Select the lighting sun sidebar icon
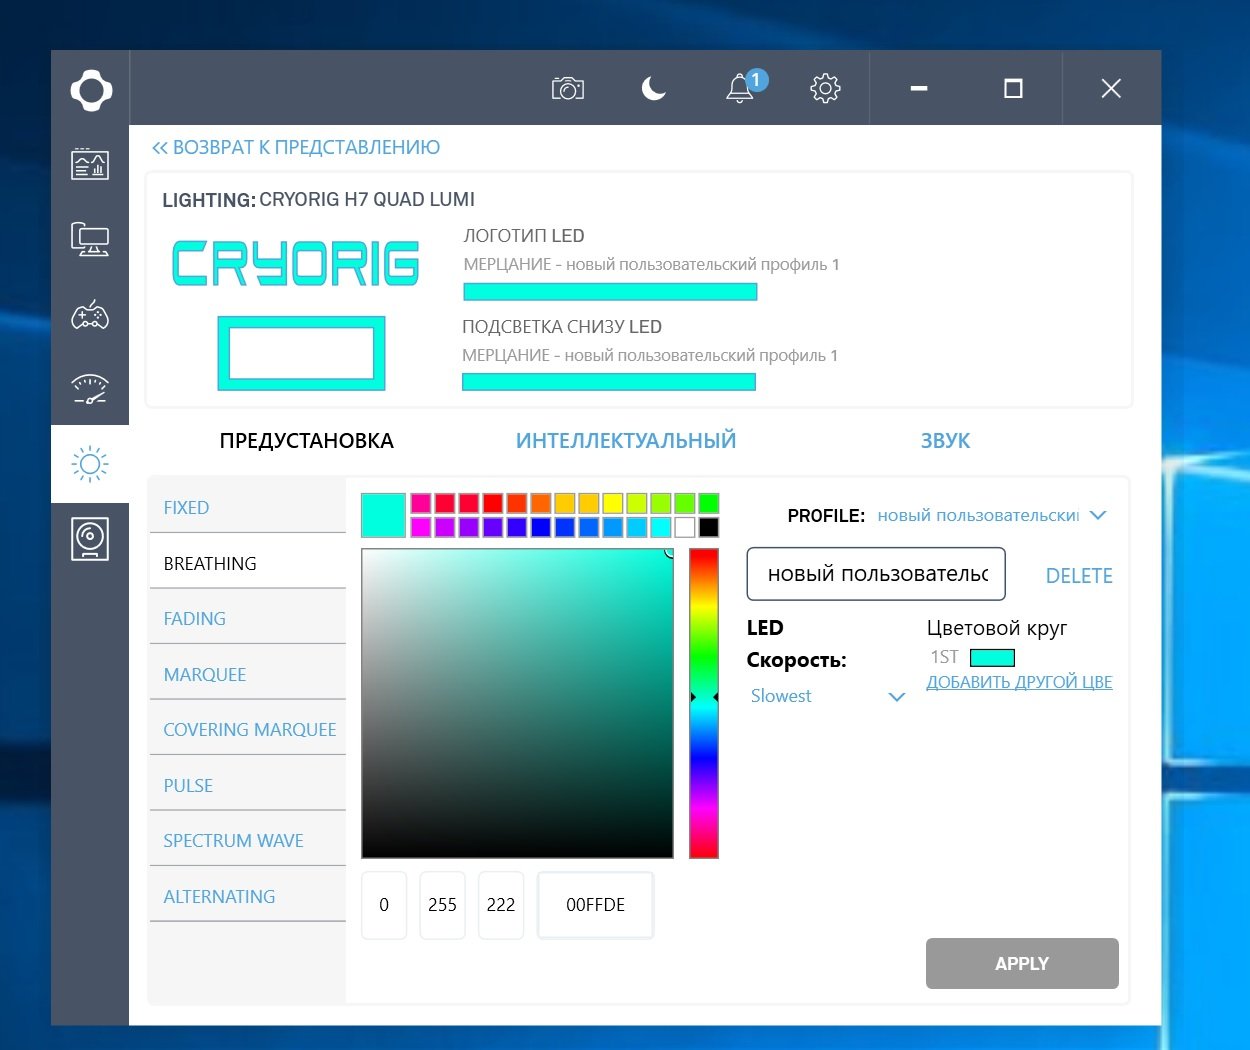This screenshot has height=1050, width=1250. pyautogui.click(x=90, y=464)
